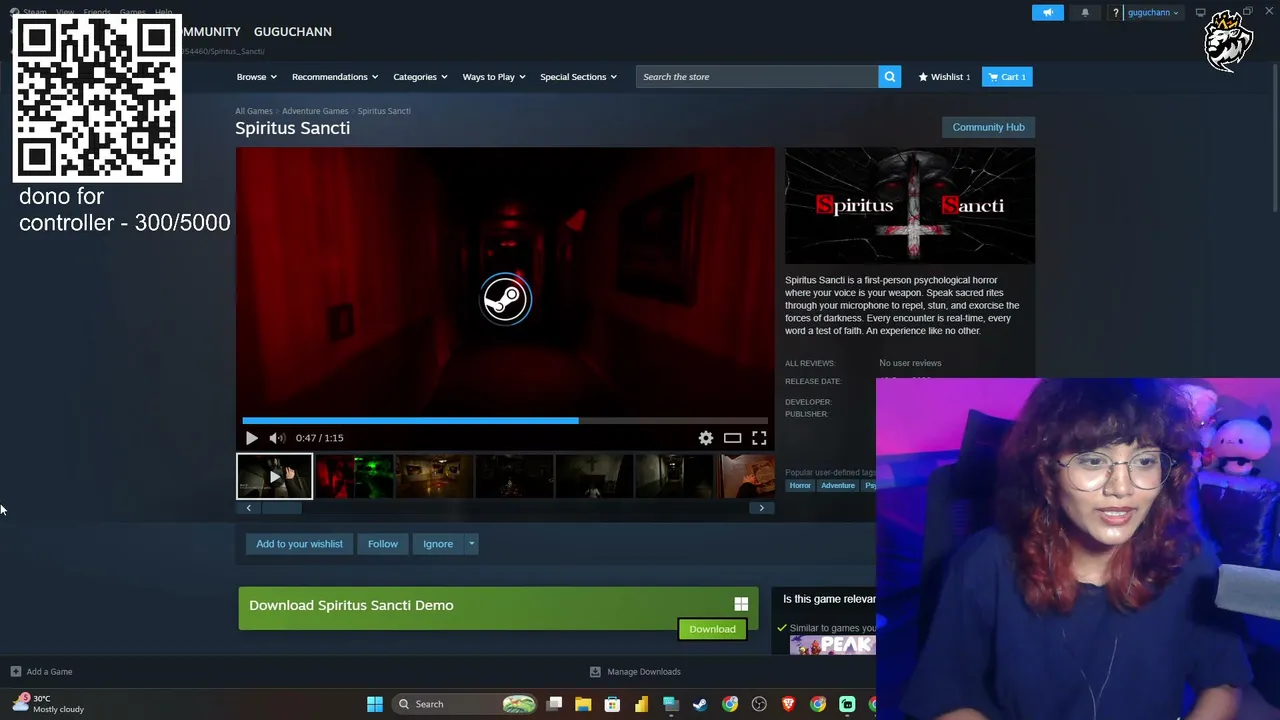
Task: Focus the Search the store field
Action: point(757,77)
